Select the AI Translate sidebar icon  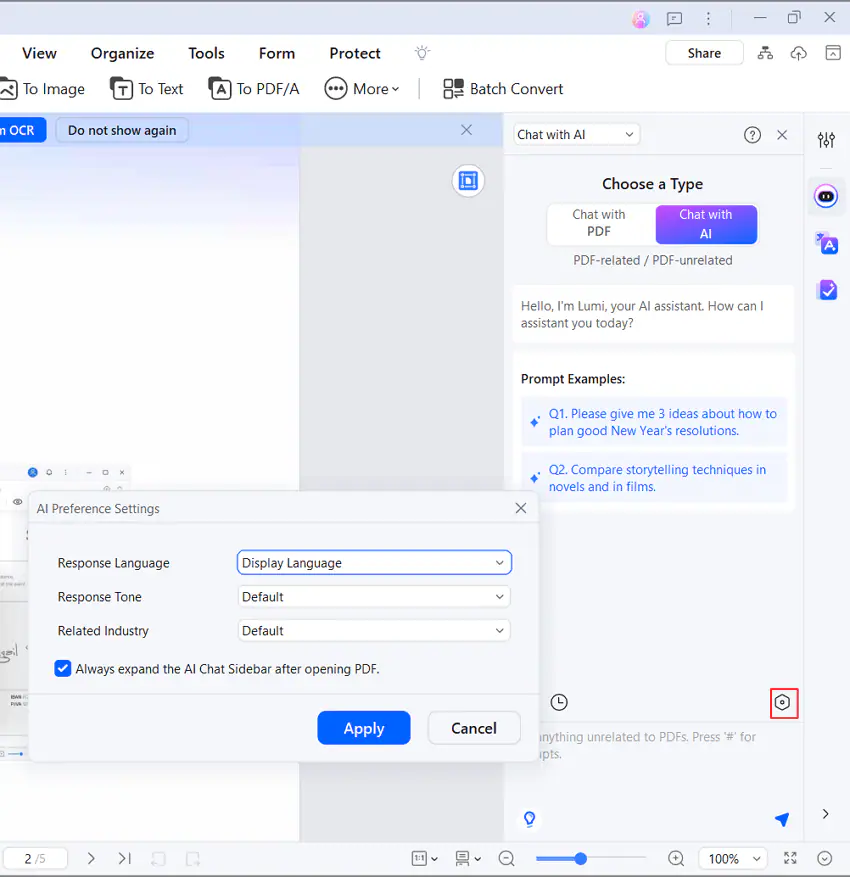(826, 243)
